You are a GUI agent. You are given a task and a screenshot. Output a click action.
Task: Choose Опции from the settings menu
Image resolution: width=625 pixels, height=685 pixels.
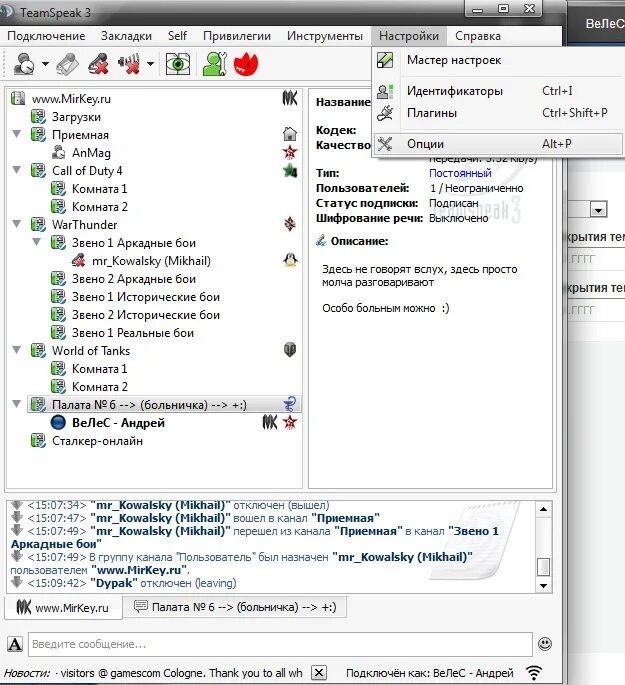coord(498,144)
